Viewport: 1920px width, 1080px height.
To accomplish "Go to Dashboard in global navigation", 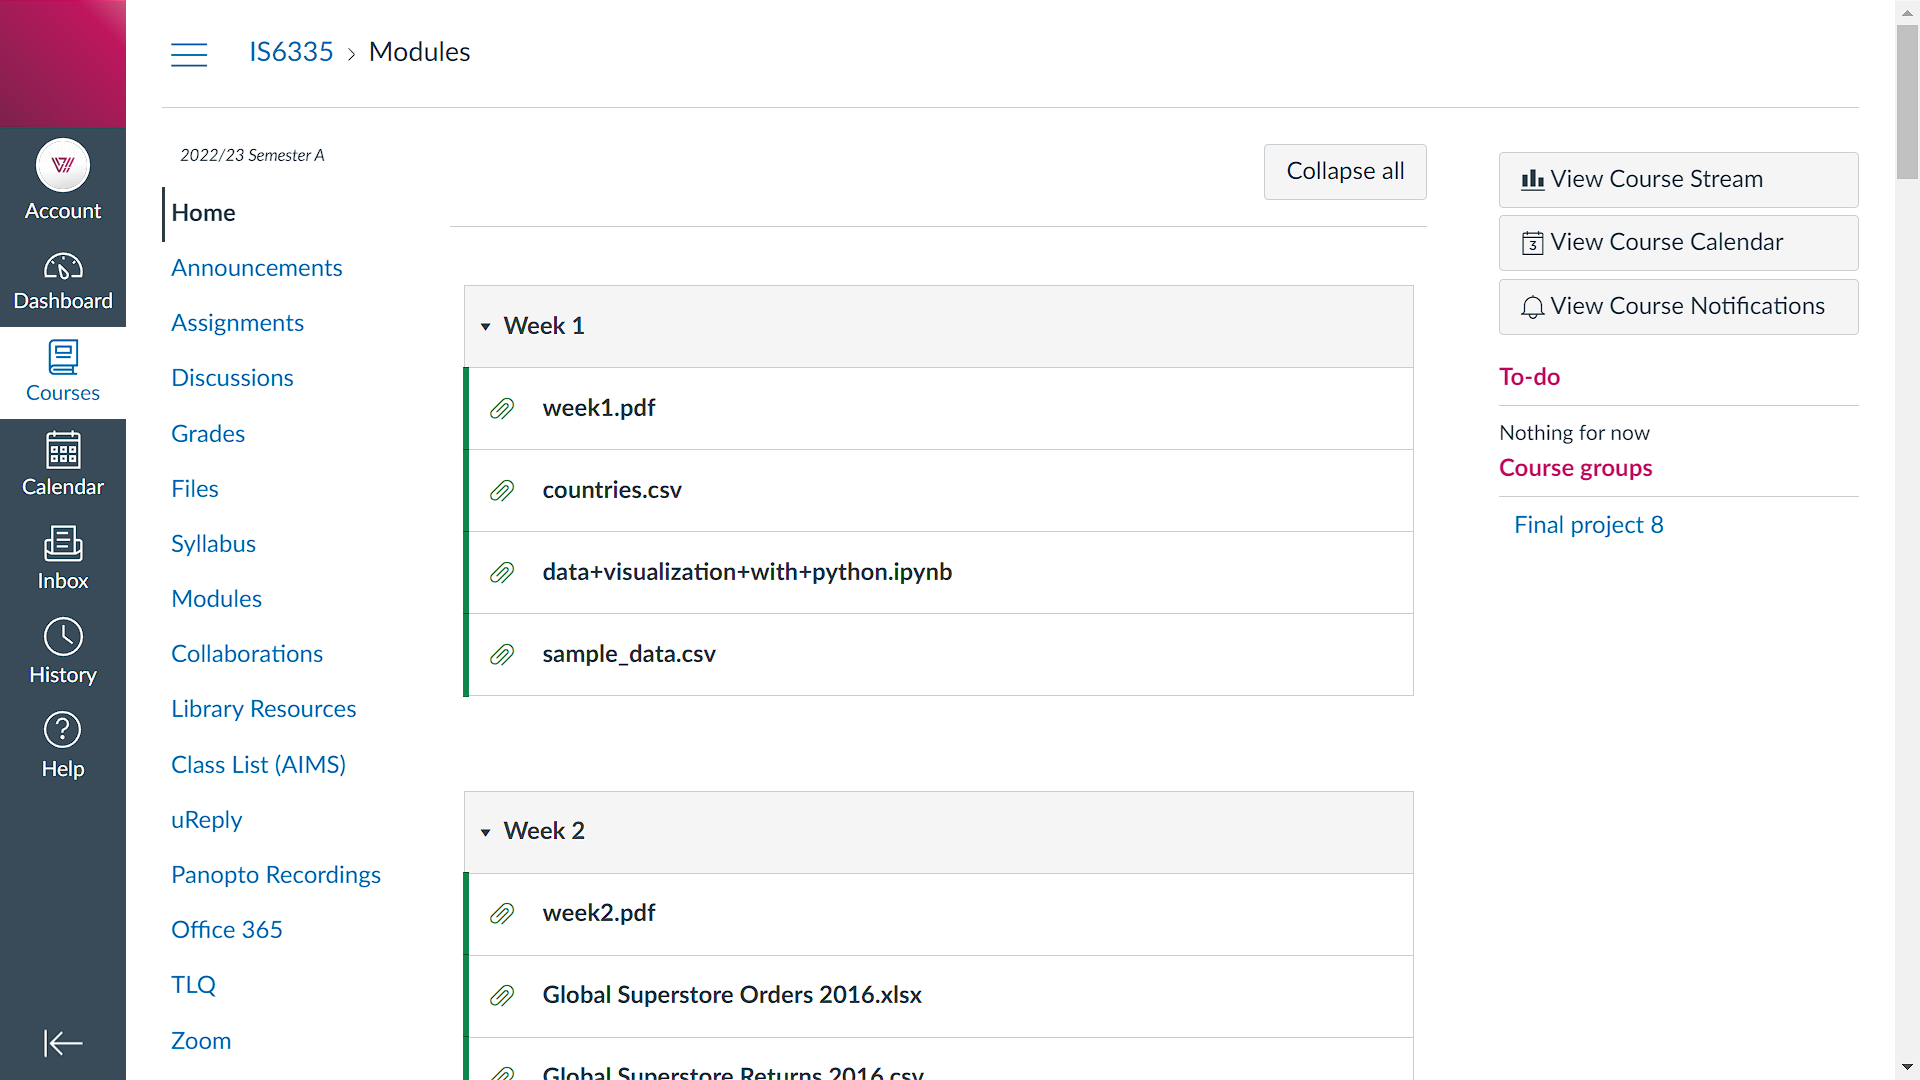I will [63, 281].
